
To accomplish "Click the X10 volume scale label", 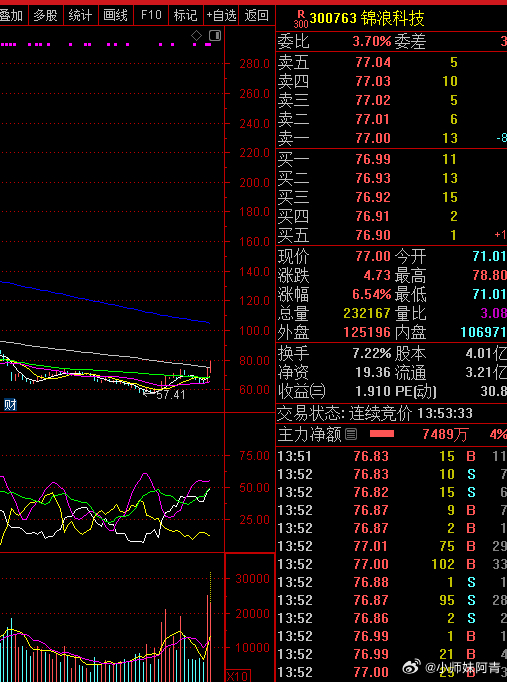I will [x=237, y=676].
